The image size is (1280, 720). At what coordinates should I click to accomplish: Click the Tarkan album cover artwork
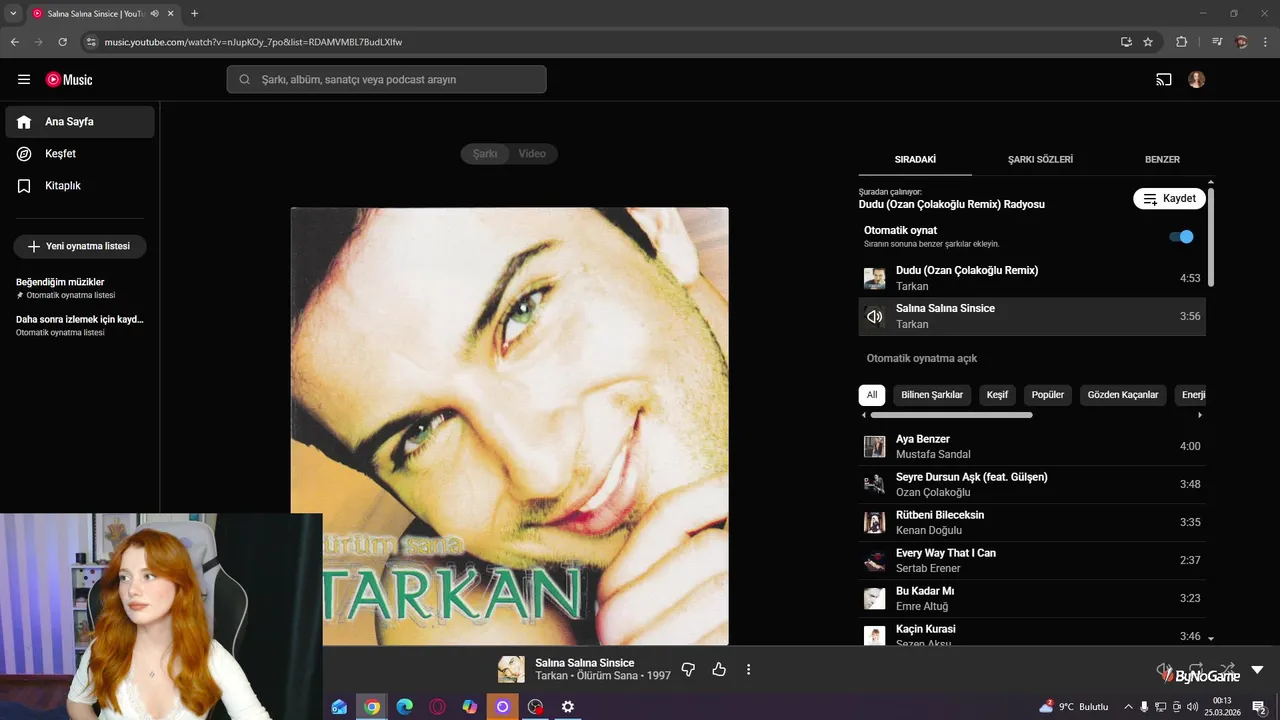coord(510,426)
